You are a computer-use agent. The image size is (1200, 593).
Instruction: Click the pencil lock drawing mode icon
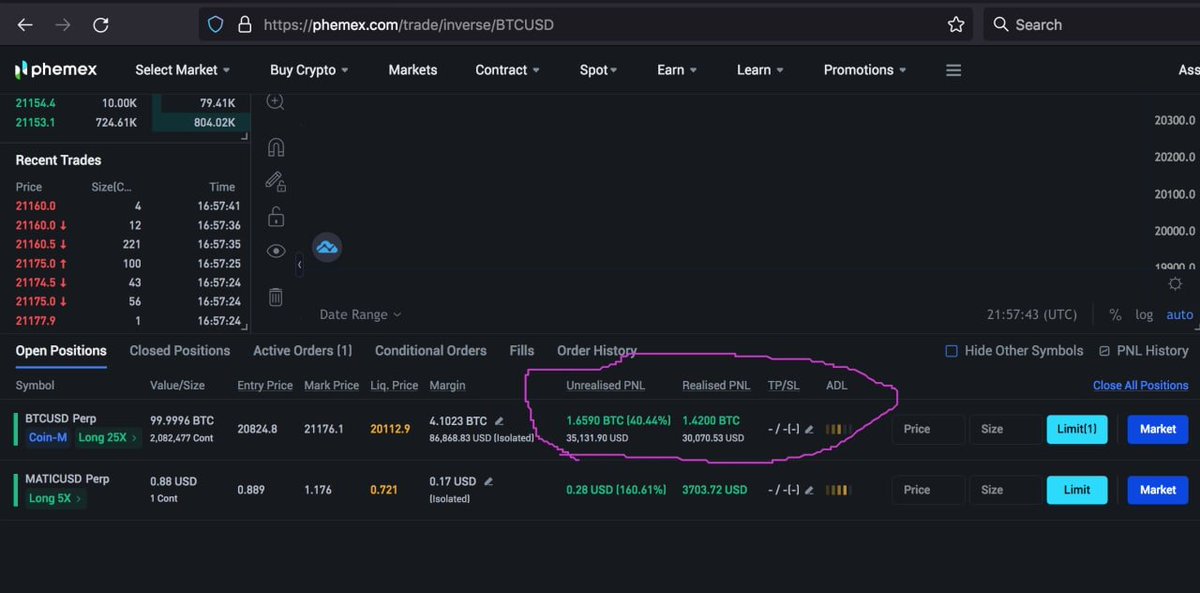click(x=276, y=181)
